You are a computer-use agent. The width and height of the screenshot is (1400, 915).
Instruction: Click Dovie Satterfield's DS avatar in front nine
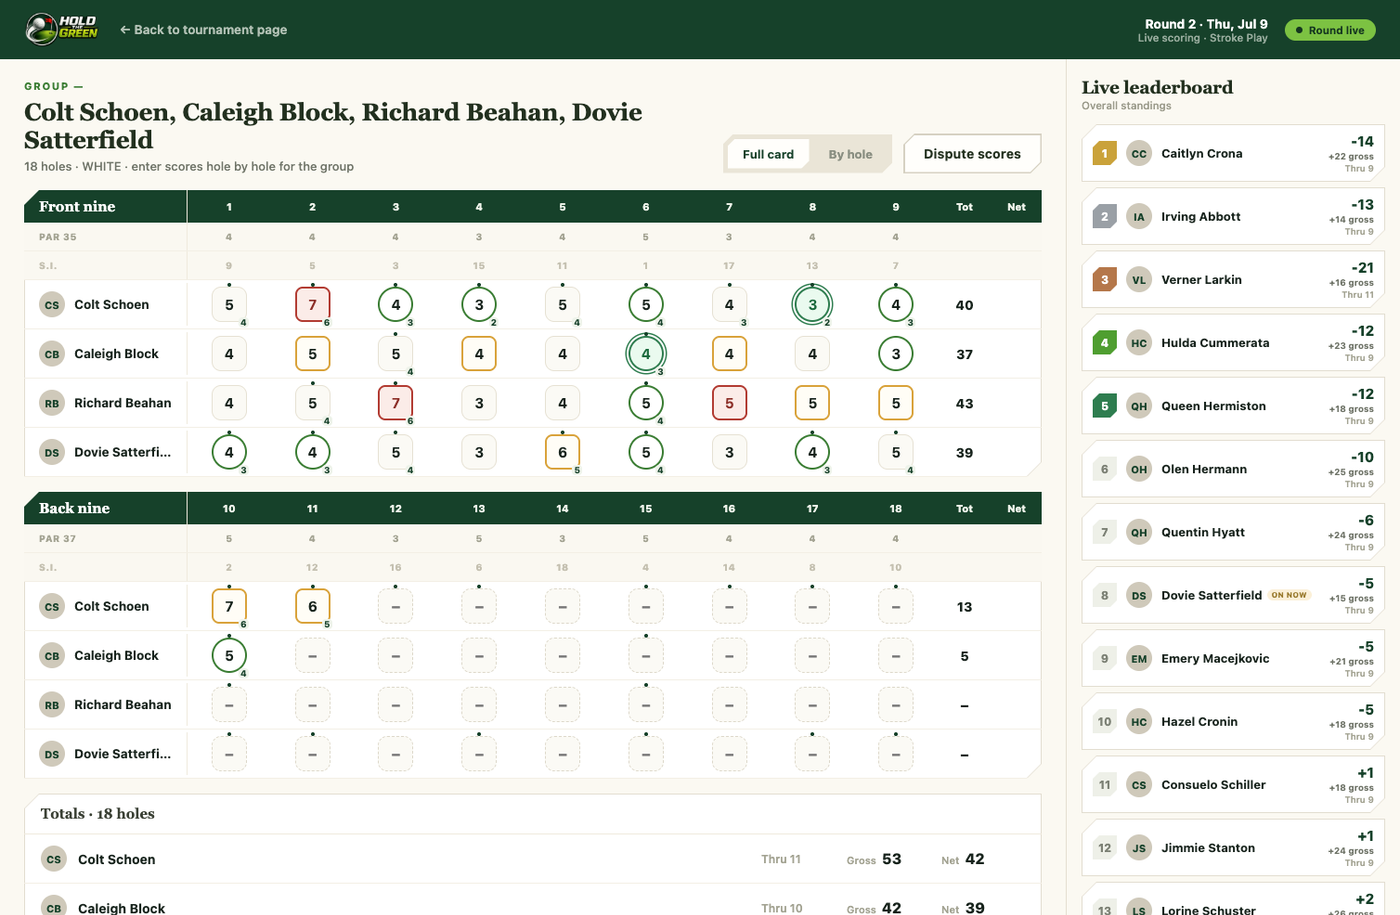(x=52, y=452)
